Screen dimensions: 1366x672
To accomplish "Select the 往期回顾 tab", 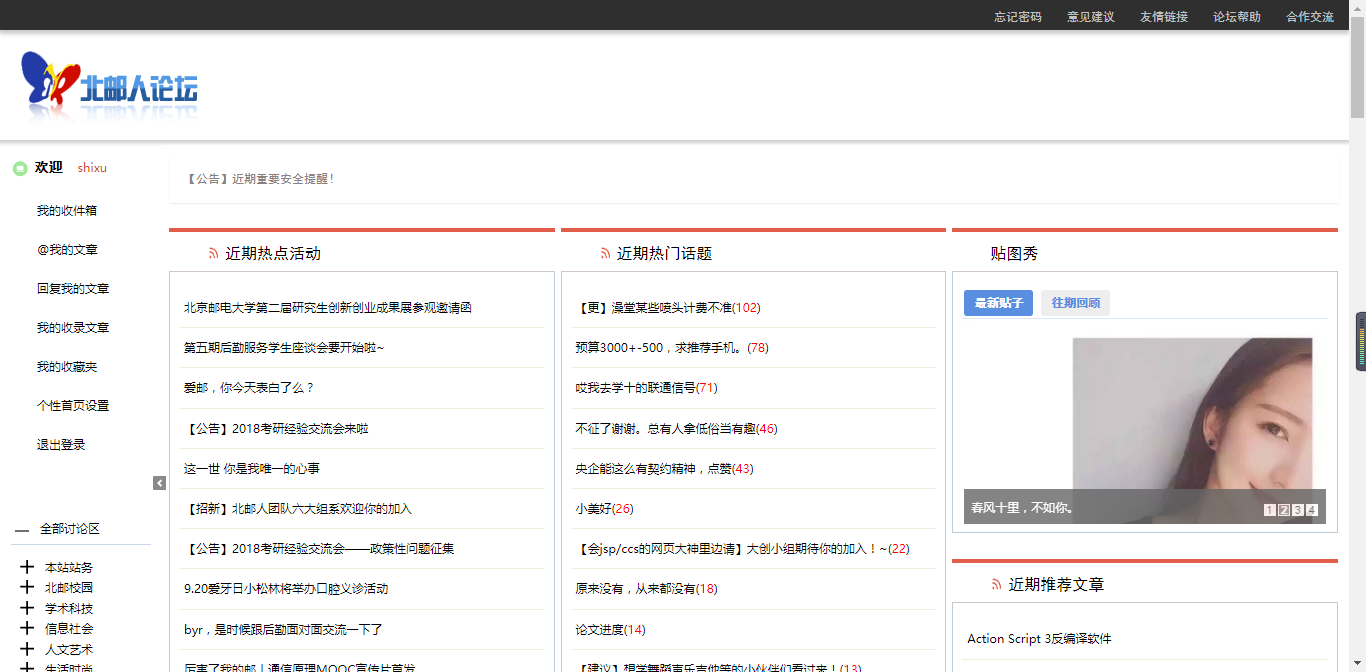I will tap(1075, 303).
